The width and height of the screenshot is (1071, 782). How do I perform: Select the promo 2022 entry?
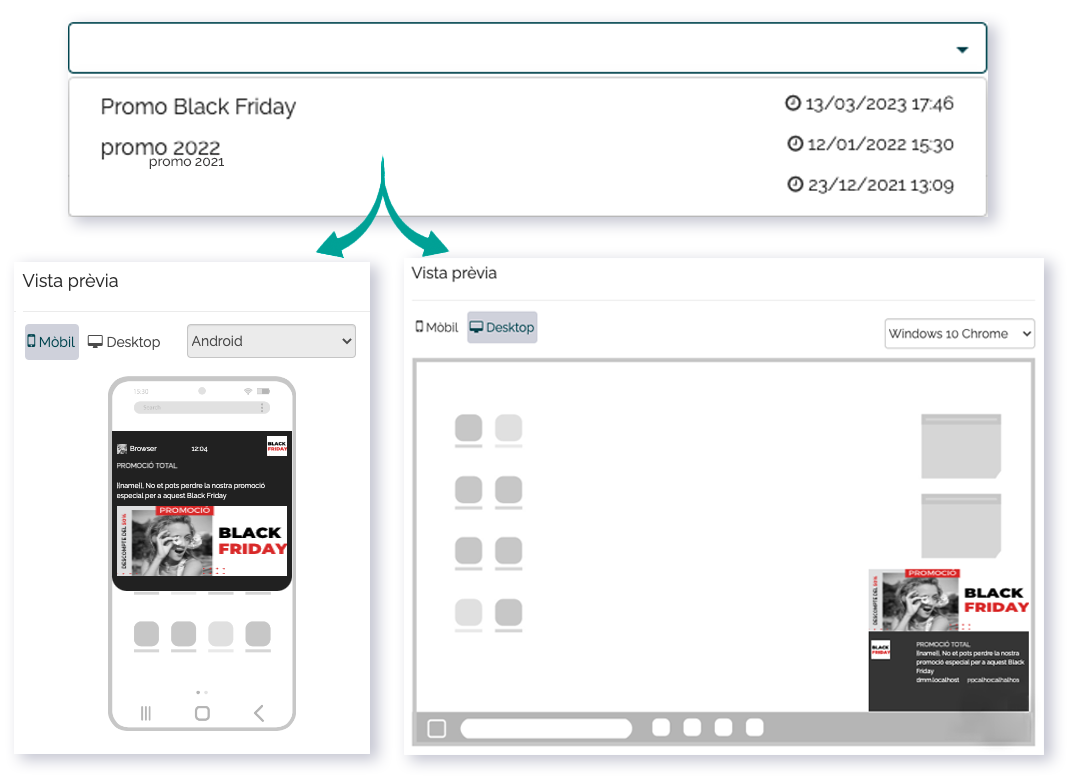click(161, 147)
